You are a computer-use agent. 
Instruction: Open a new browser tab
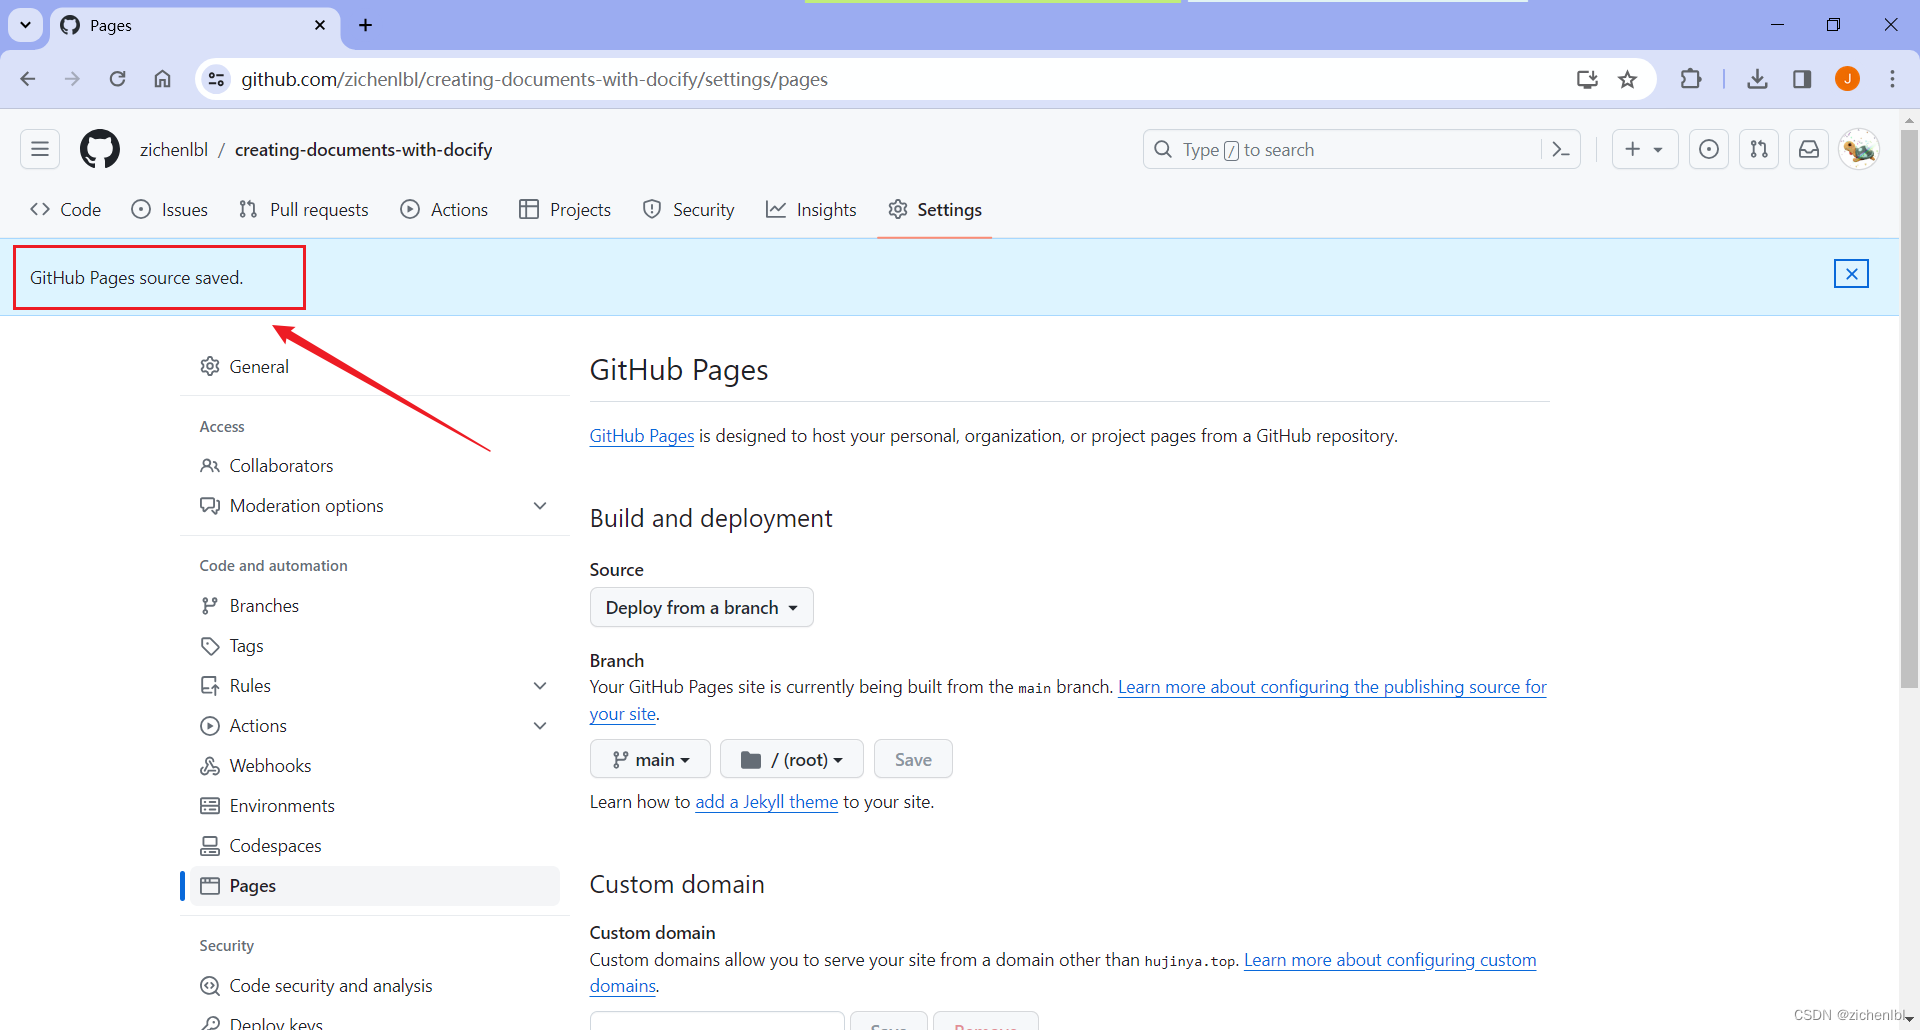point(366,25)
